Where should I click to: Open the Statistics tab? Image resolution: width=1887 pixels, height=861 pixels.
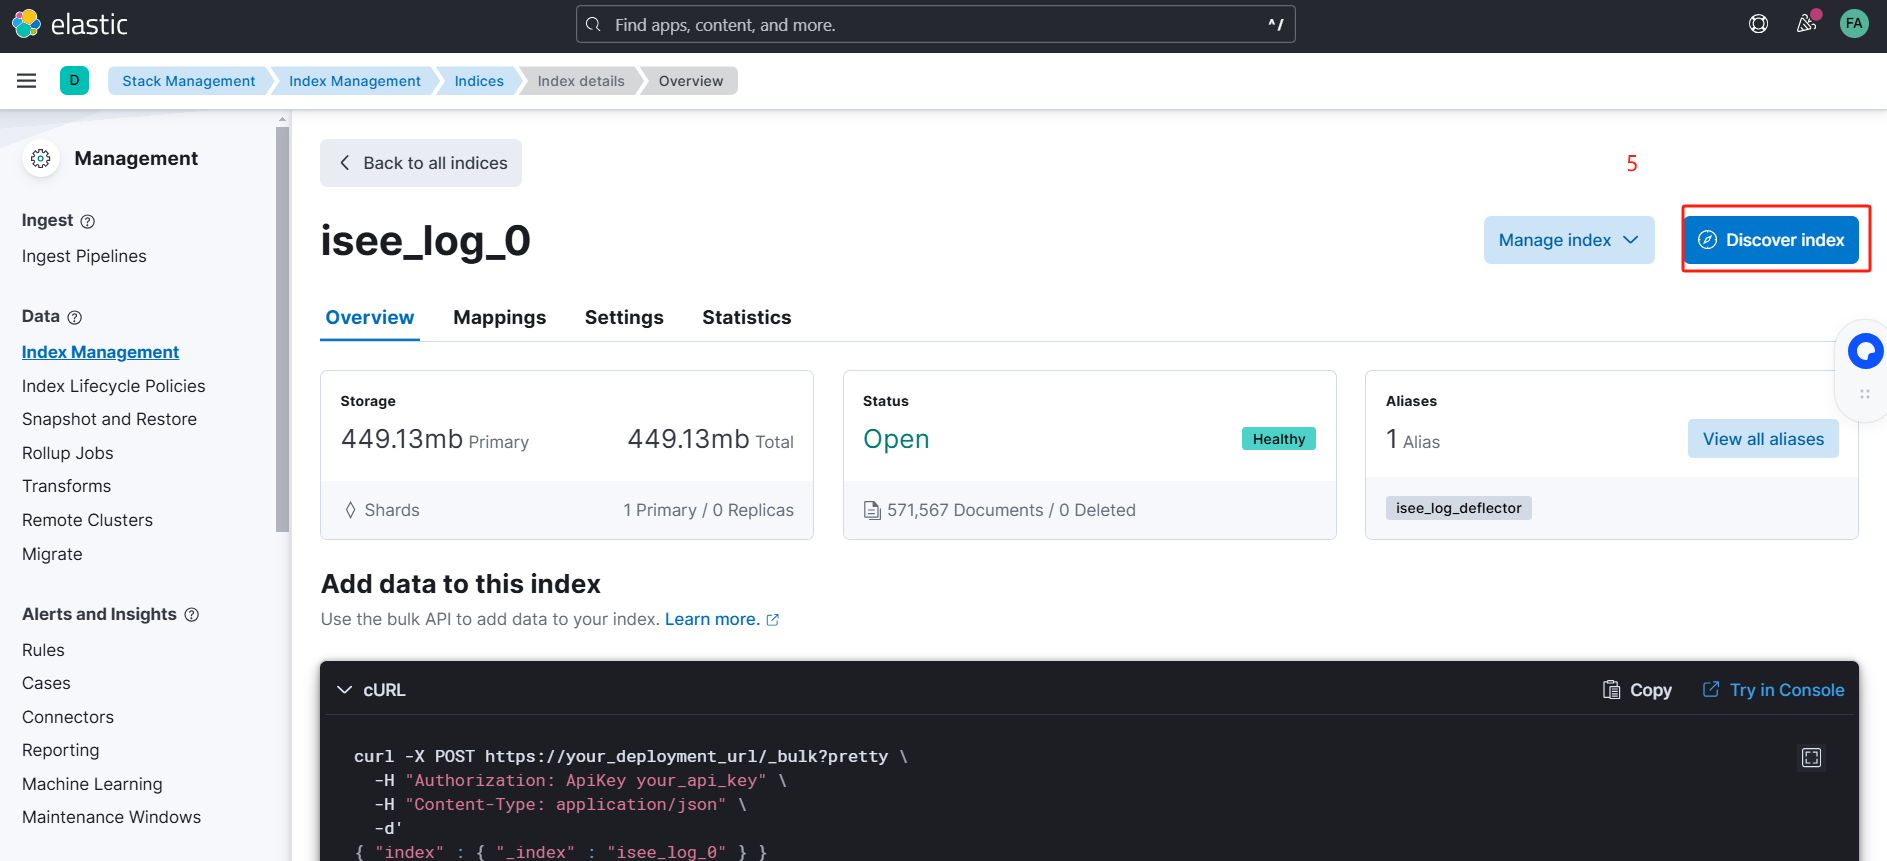(746, 317)
